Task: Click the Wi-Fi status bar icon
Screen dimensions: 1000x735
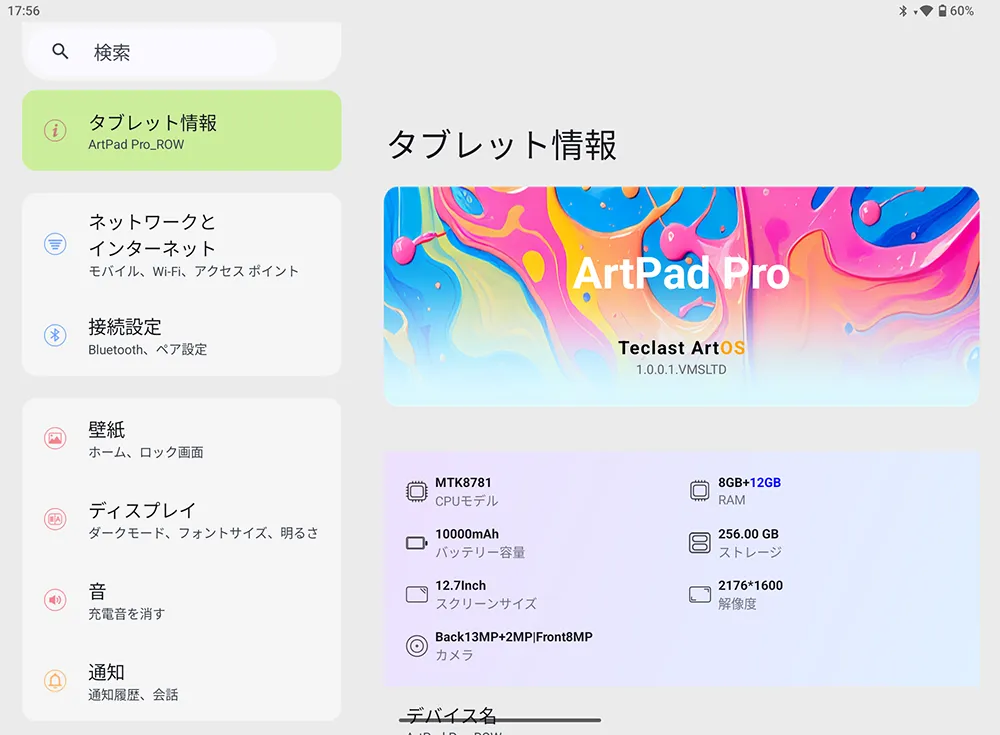Action: click(926, 11)
